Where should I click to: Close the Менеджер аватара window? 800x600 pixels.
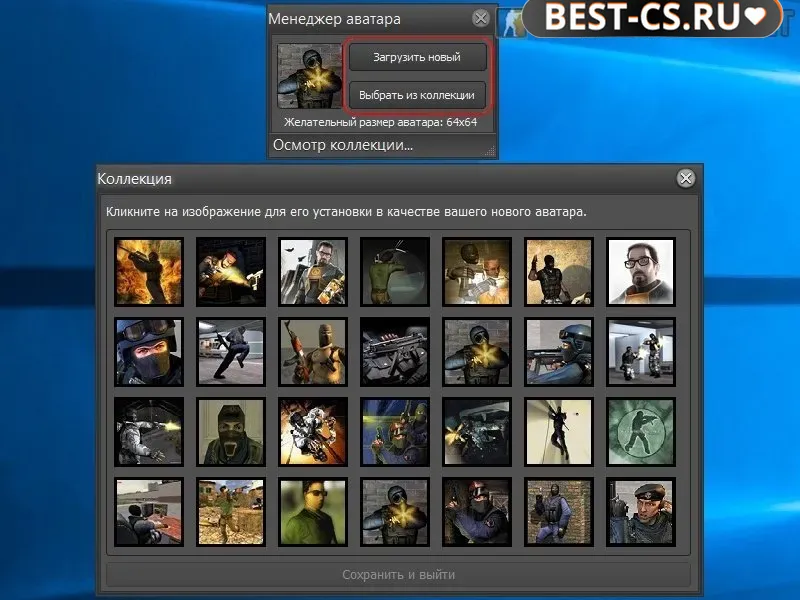481,18
